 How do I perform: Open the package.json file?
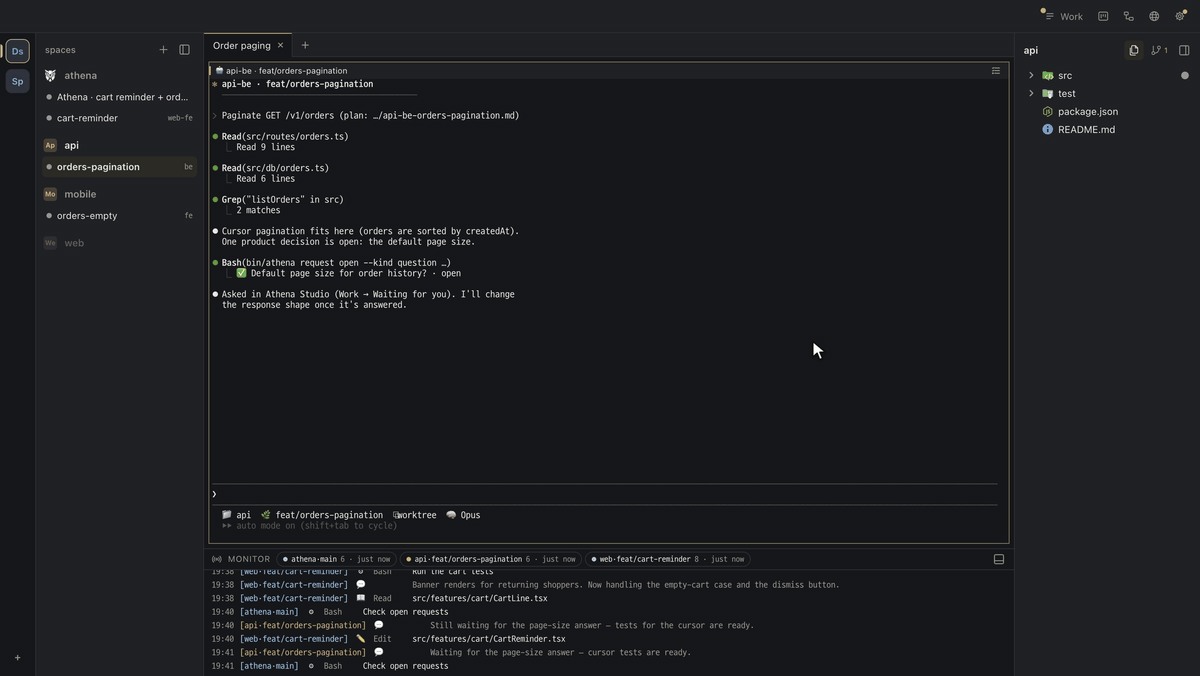[x=1088, y=111]
